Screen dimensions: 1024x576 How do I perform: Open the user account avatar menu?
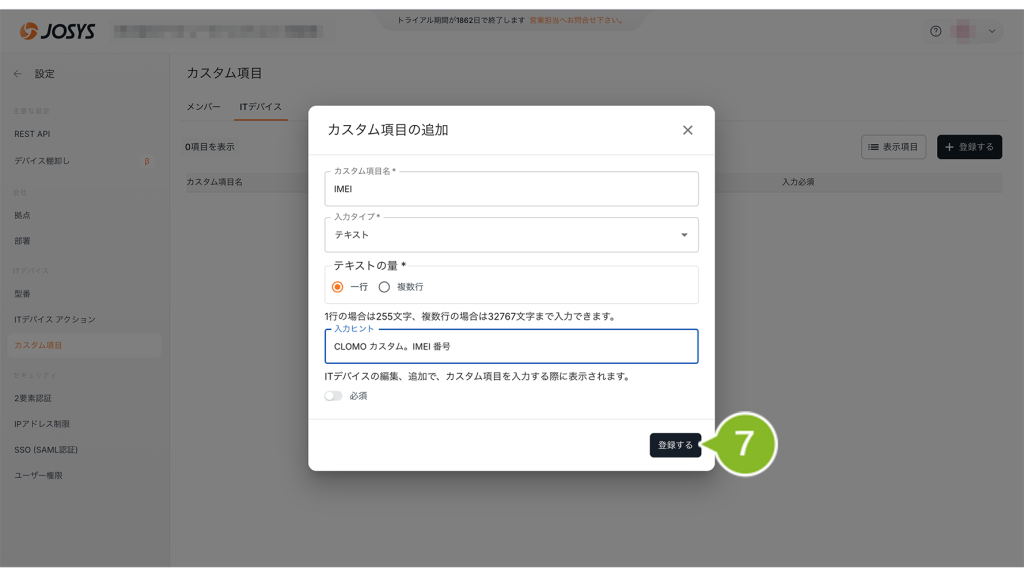click(975, 31)
